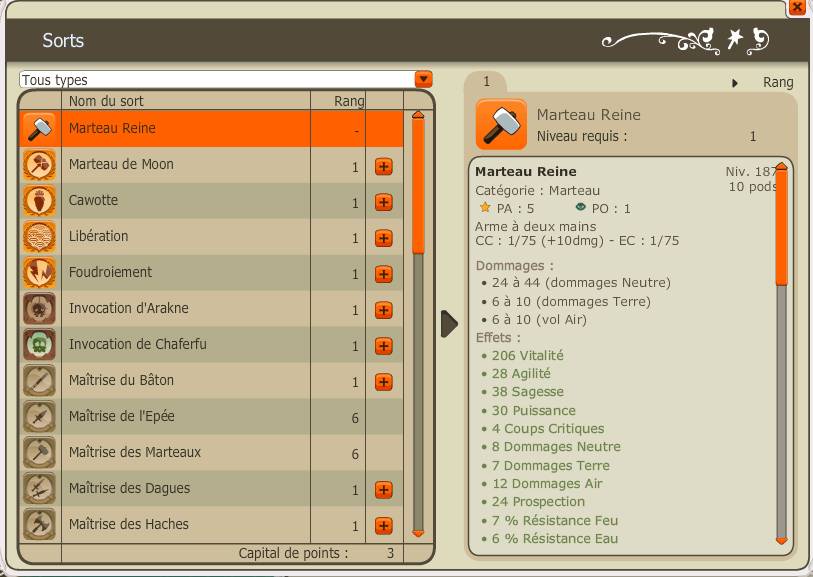Select the Foudroiement row name
813x577 pixels.
[x=110, y=272]
